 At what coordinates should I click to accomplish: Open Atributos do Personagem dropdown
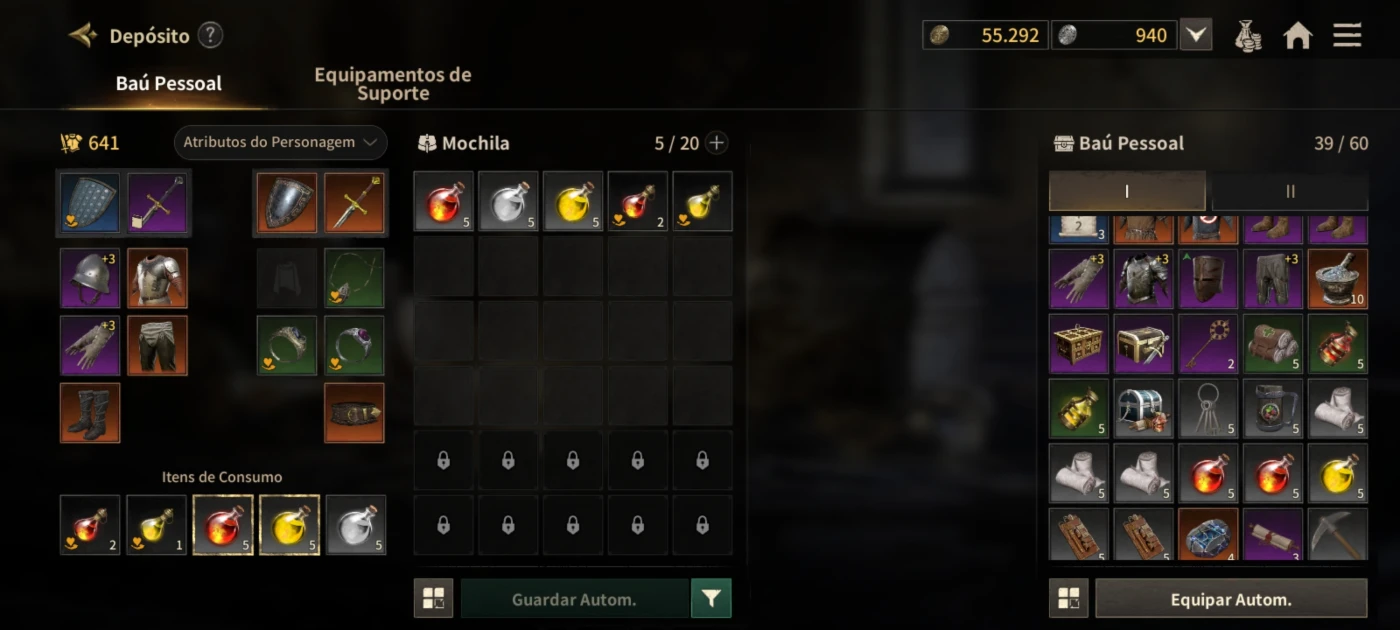(281, 143)
